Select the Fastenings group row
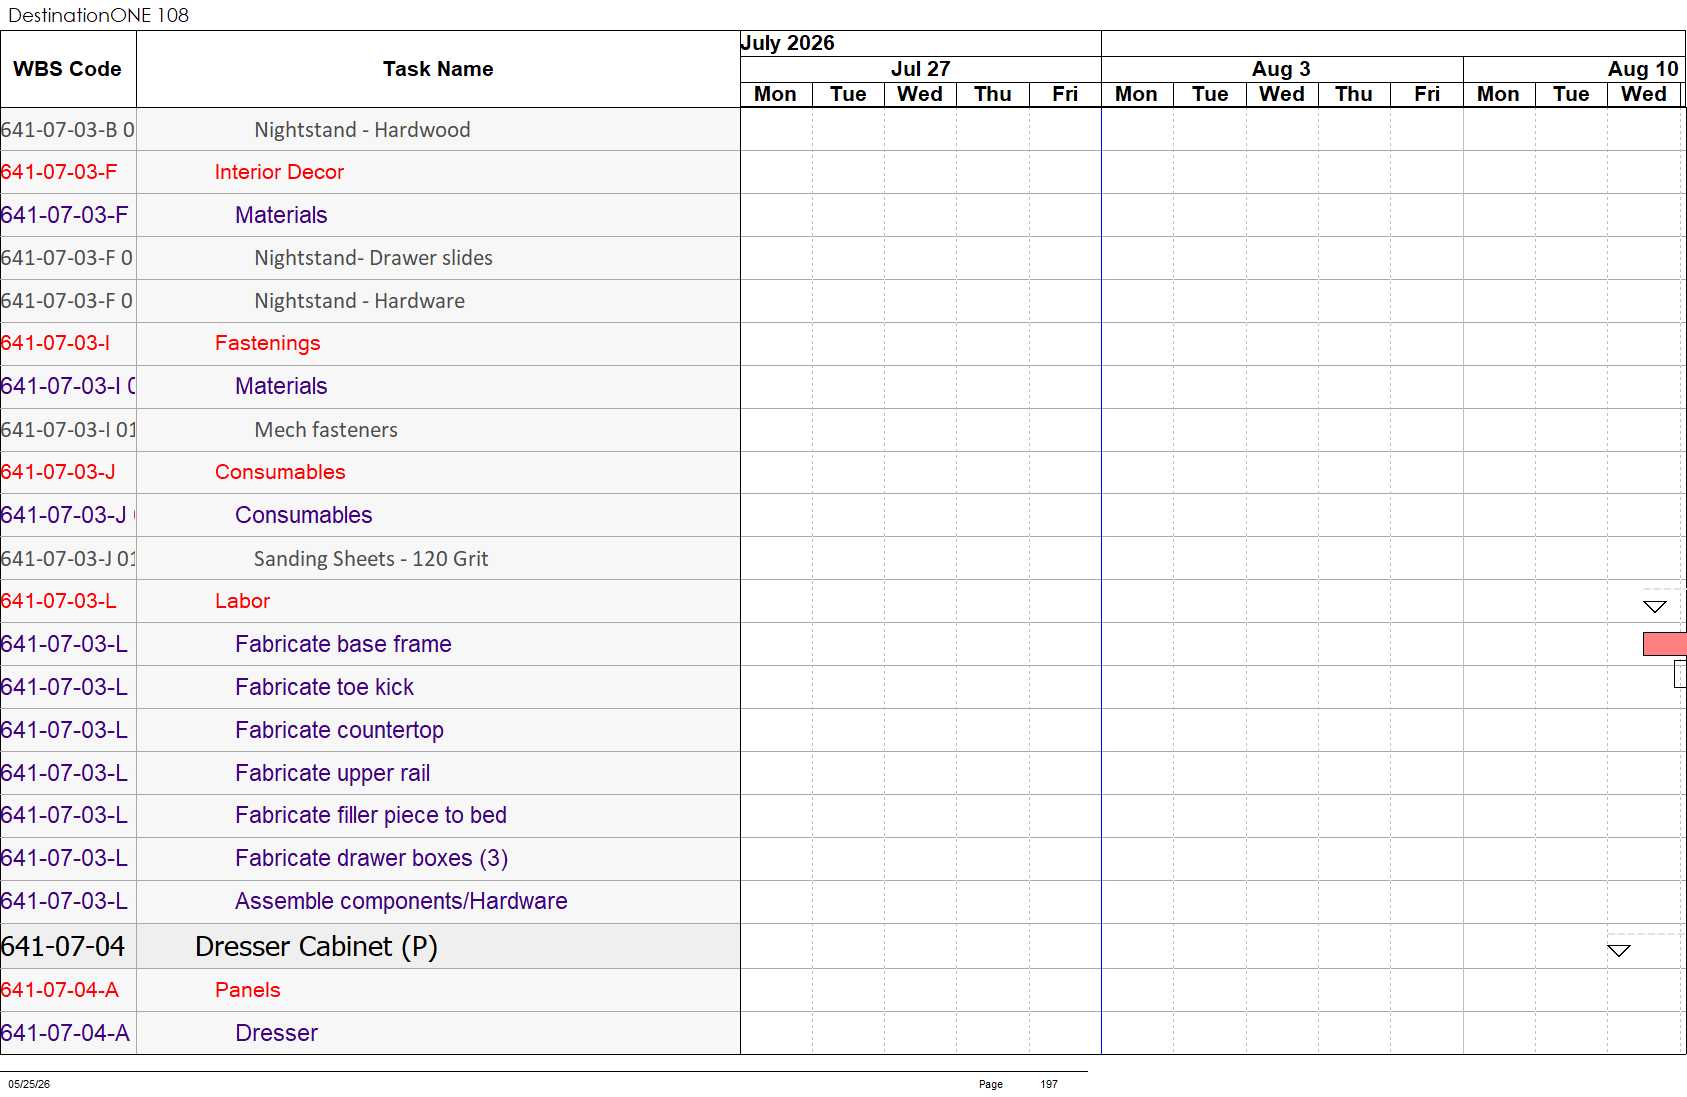This screenshot has height=1097, width=1687. [x=267, y=343]
